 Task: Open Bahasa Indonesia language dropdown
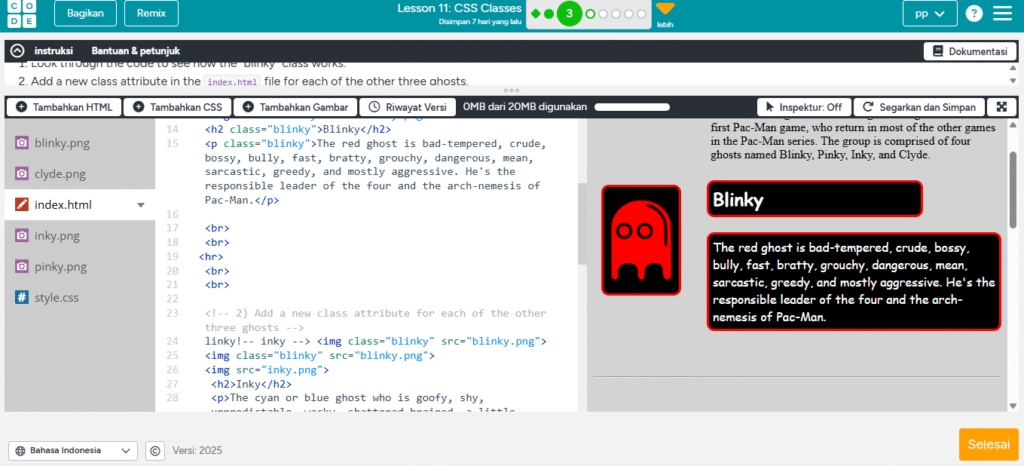coord(72,451)
